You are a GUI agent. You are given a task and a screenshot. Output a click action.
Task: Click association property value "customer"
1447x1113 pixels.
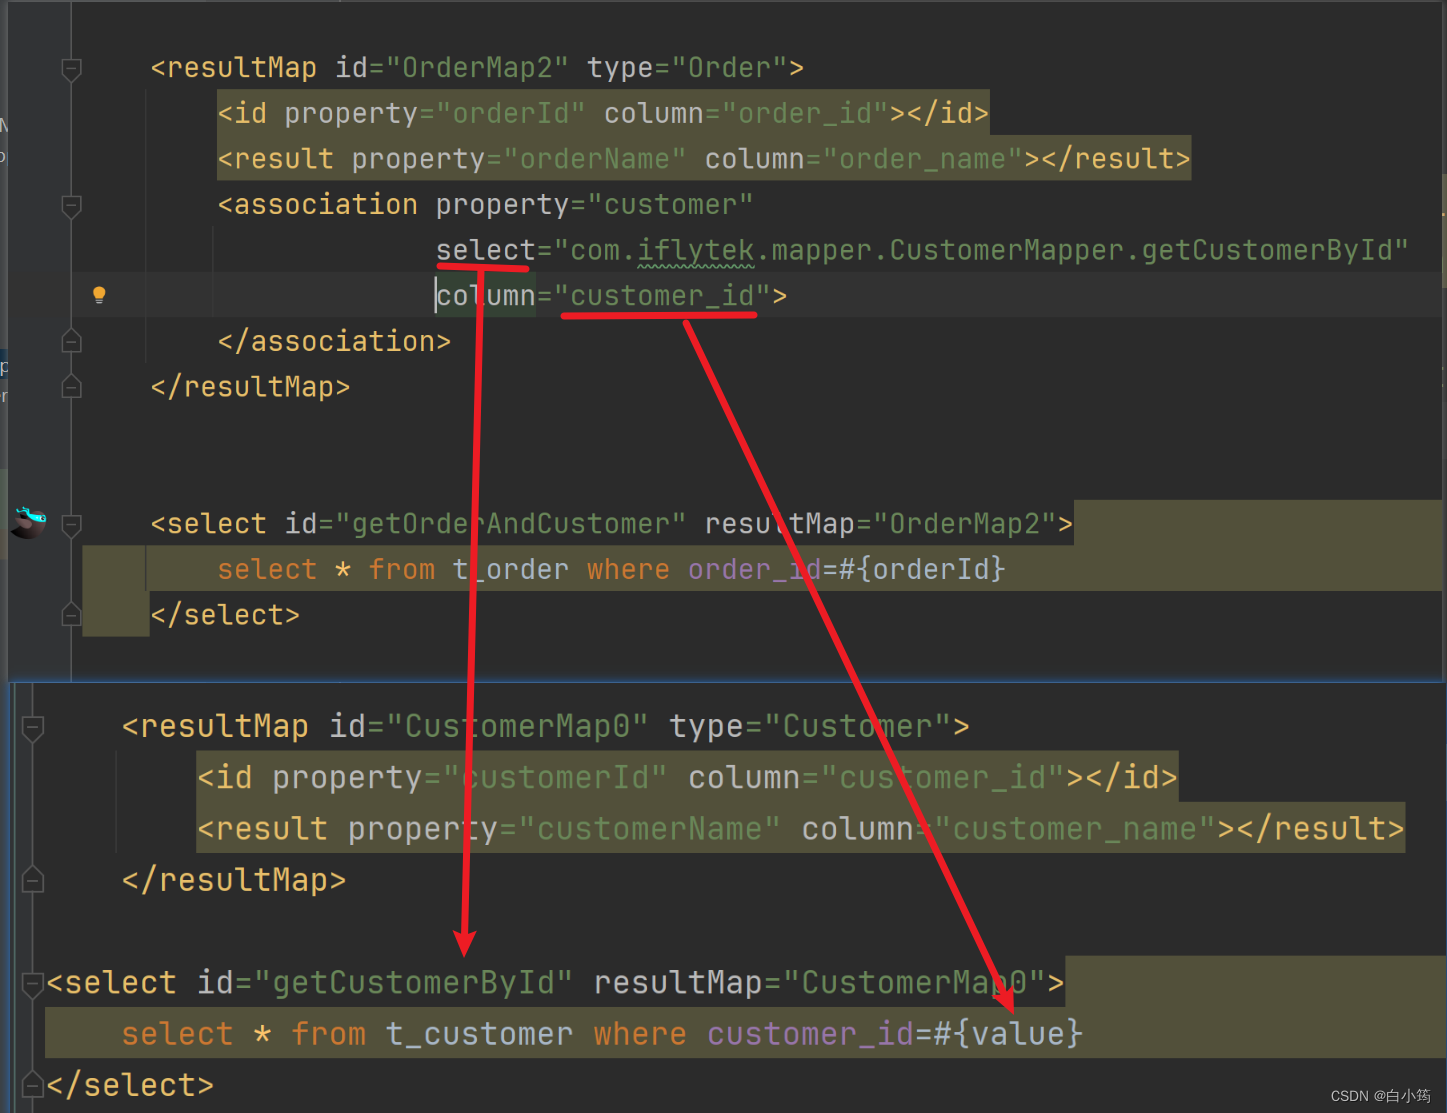(x=670, y=205)
